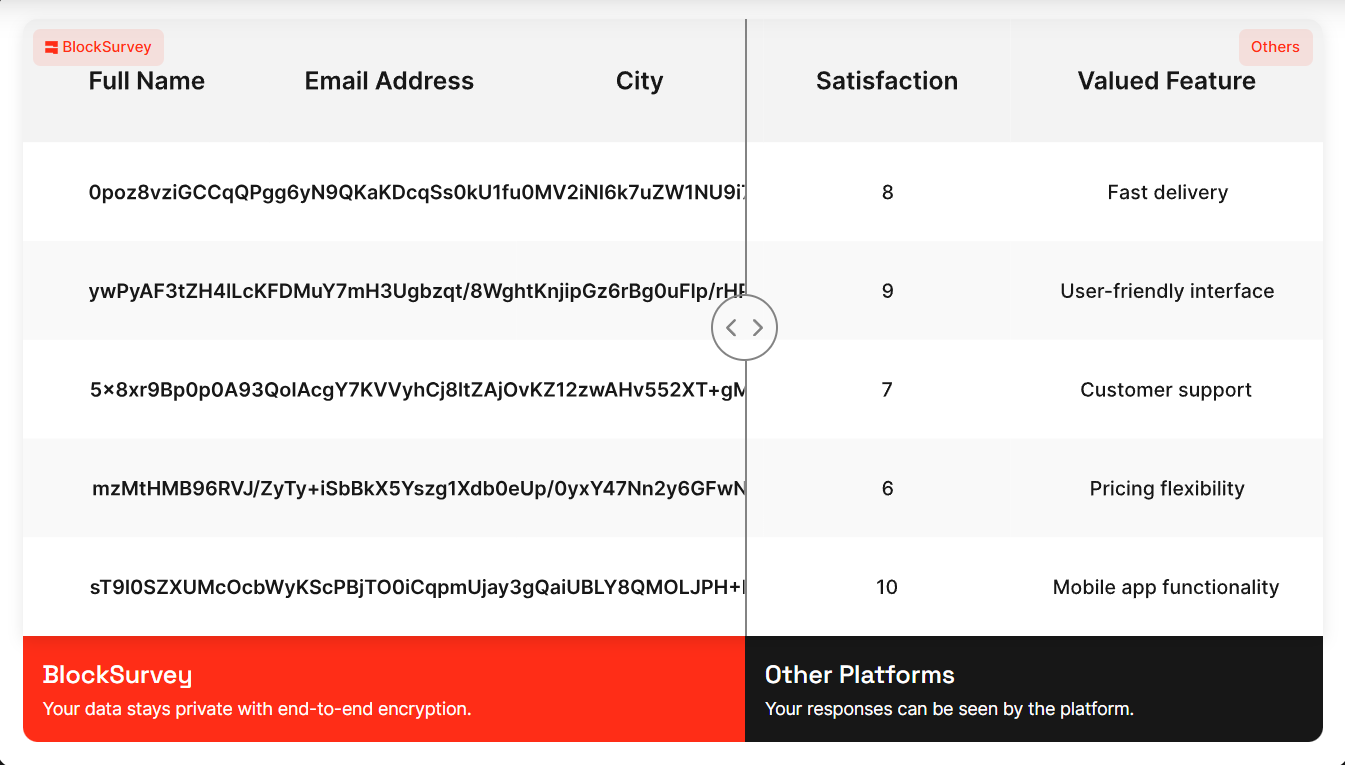Viewport: 1345px width, 765px height.
Task: Click the Full Name column header
Action: pyautogui.click(x=147, y=81)
